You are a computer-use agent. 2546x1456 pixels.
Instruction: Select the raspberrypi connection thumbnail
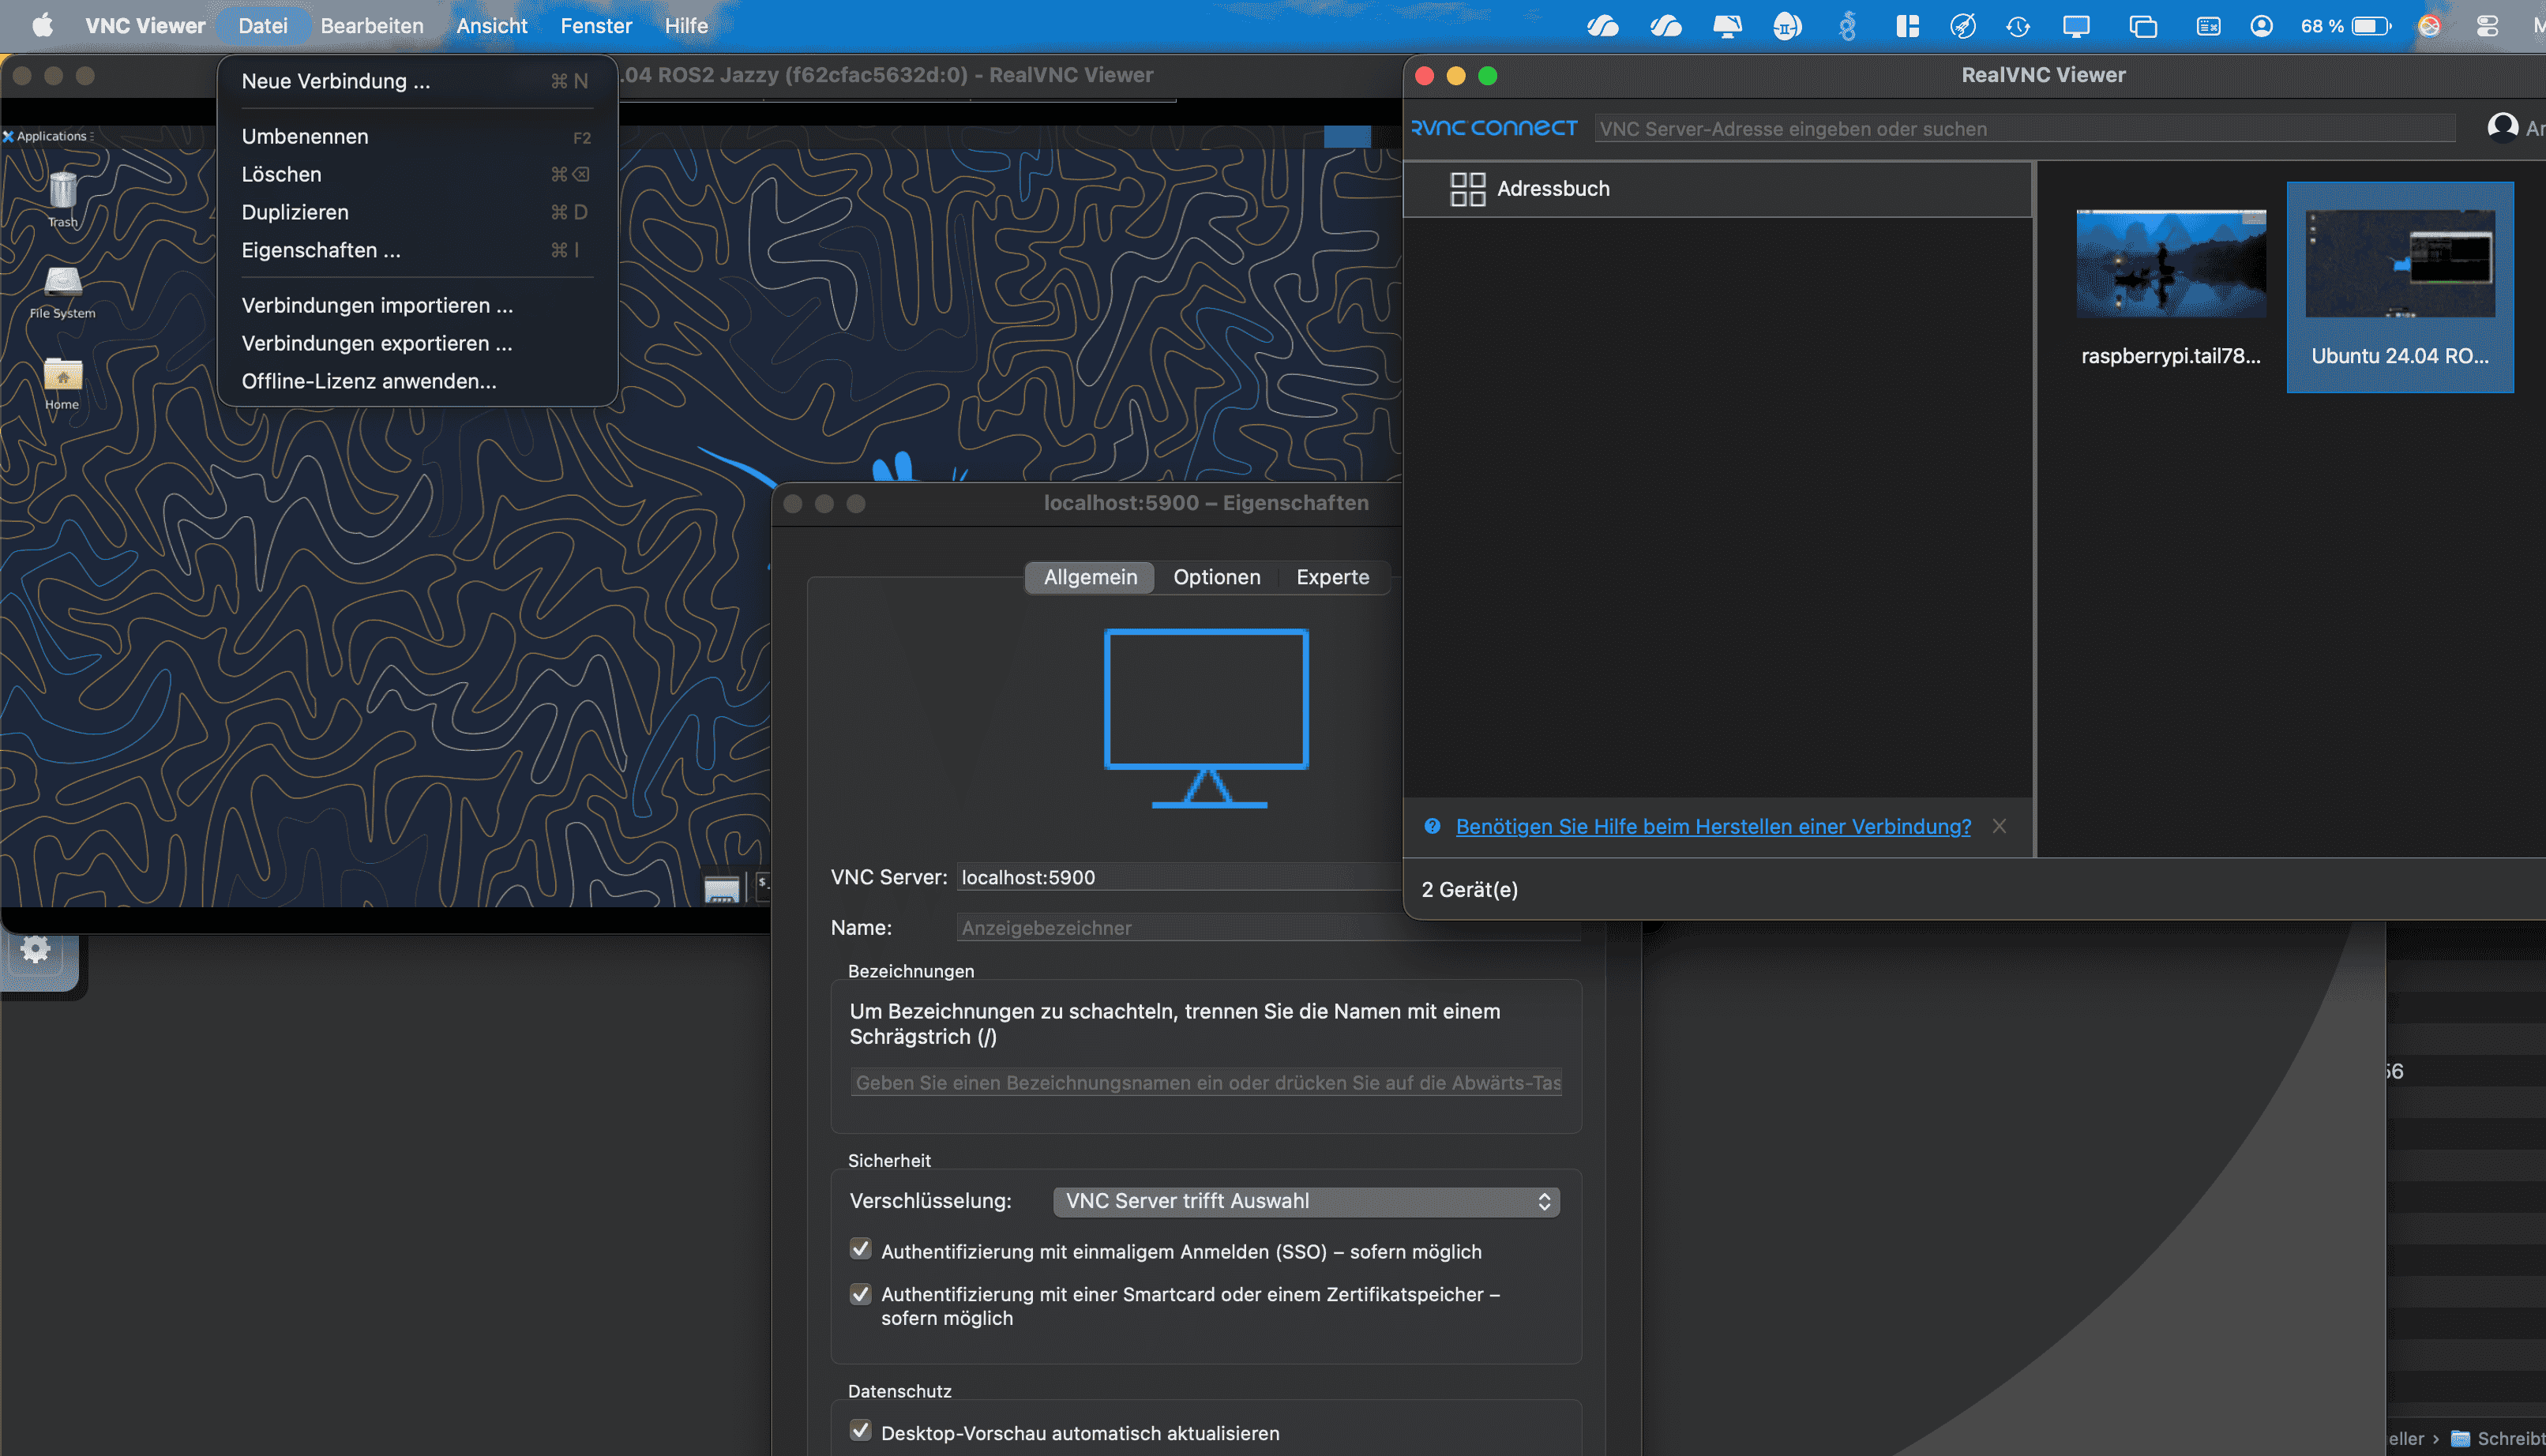[x=2170, y=265]
